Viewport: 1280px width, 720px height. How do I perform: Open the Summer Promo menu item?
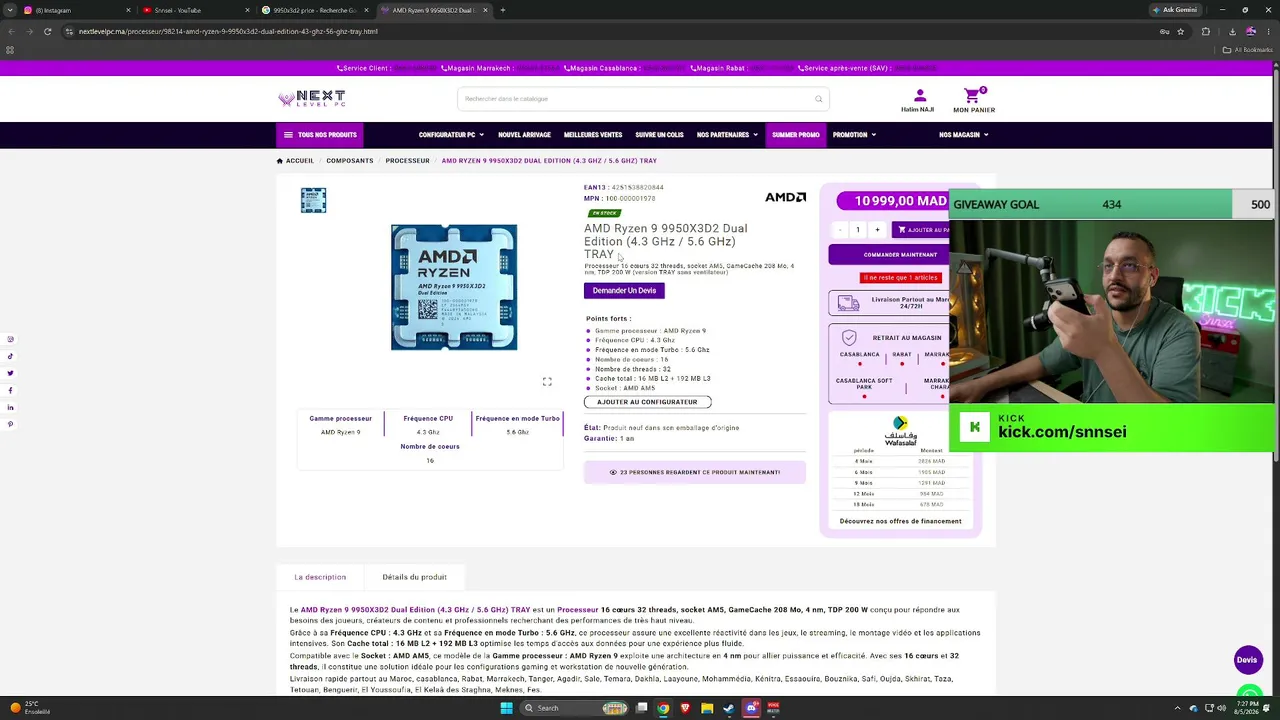click(795, 135)
